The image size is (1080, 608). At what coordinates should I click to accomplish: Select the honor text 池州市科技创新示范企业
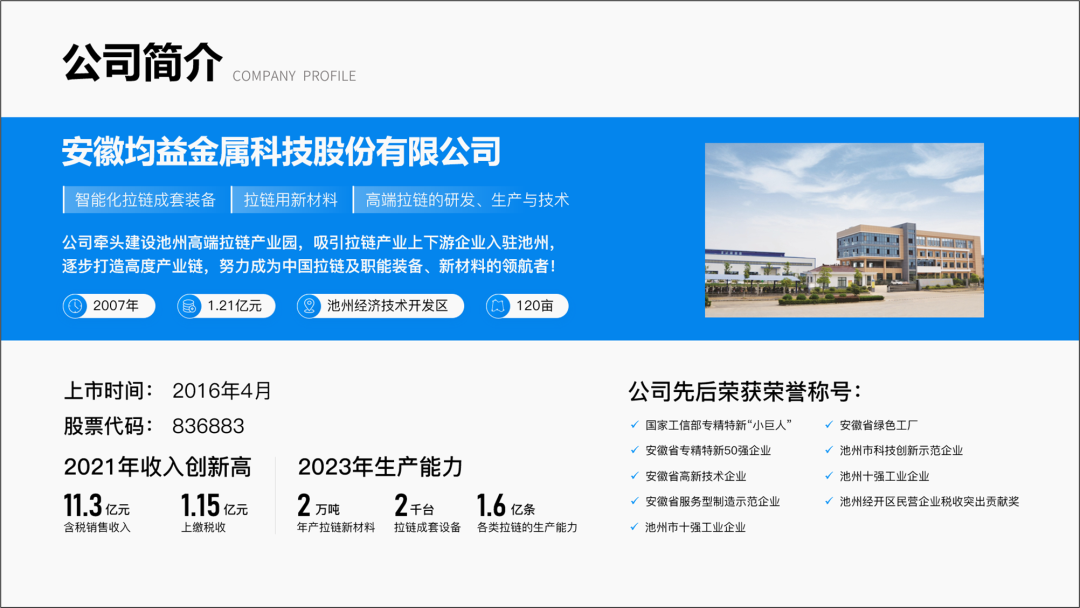pyautogui.click(x=901, y=450)
